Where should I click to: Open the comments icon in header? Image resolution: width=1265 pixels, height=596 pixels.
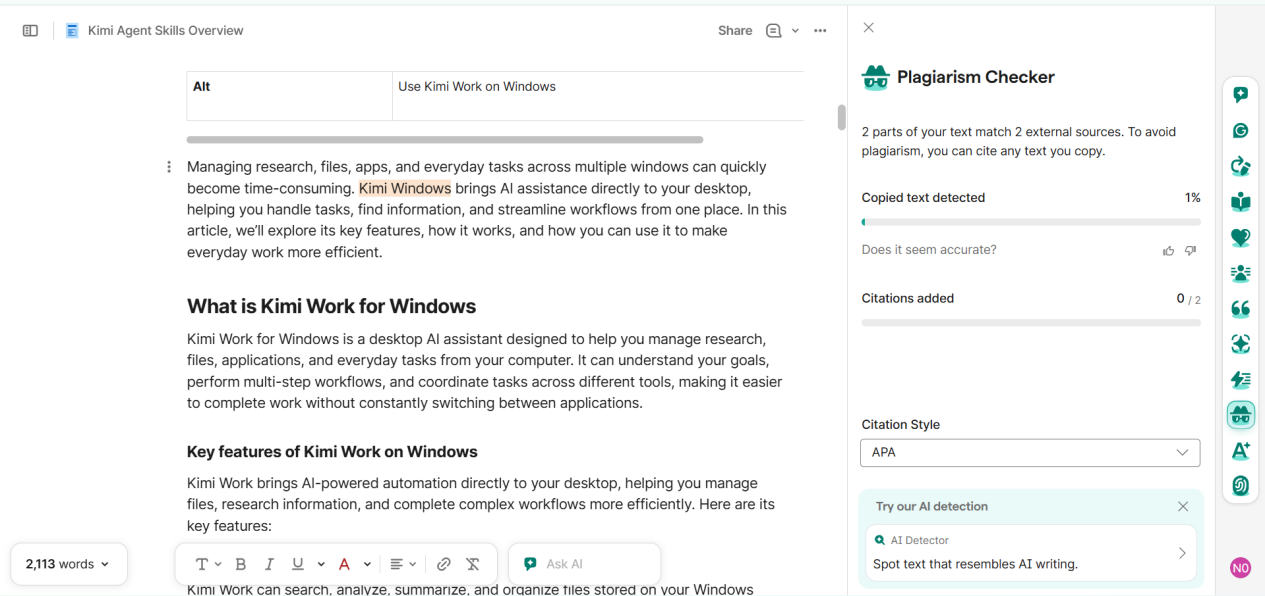(773, 31)
